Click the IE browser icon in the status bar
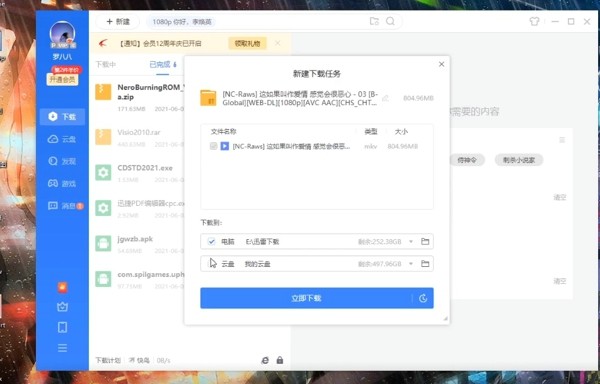This screenshot has width=600, height=384. (265, 360)
